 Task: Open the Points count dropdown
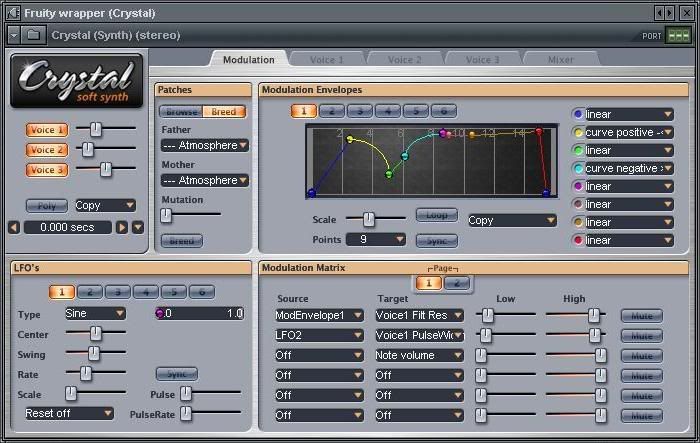[376, 239]
